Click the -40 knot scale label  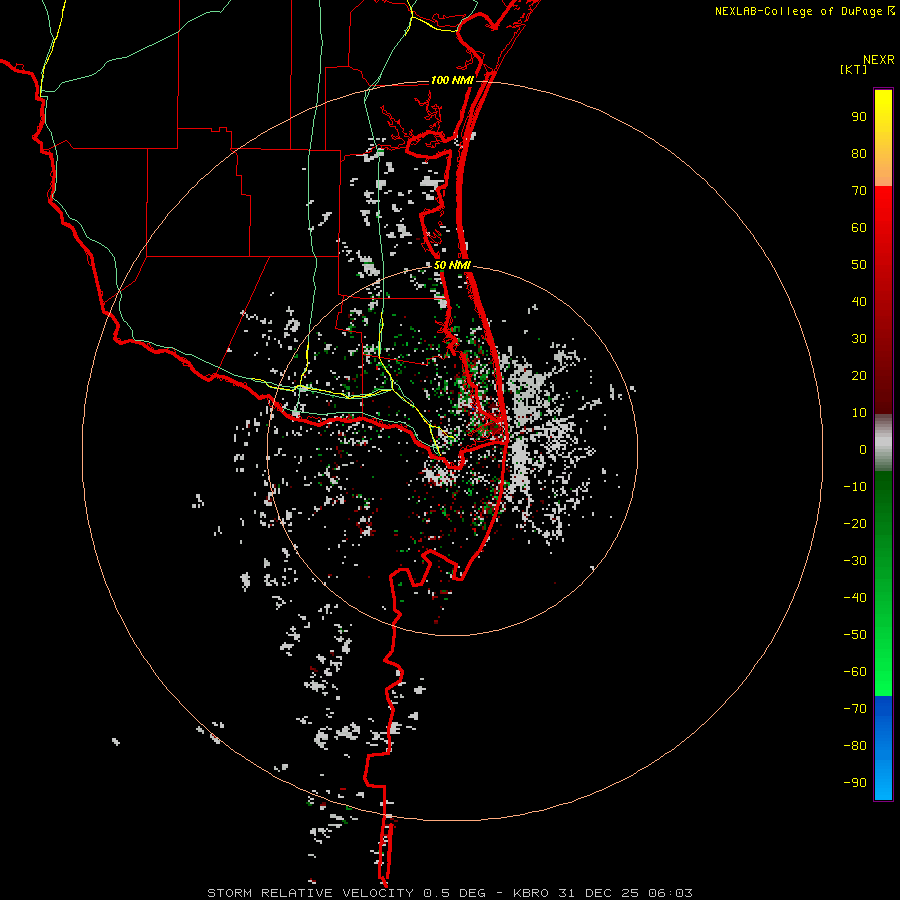tap(855, 598)
